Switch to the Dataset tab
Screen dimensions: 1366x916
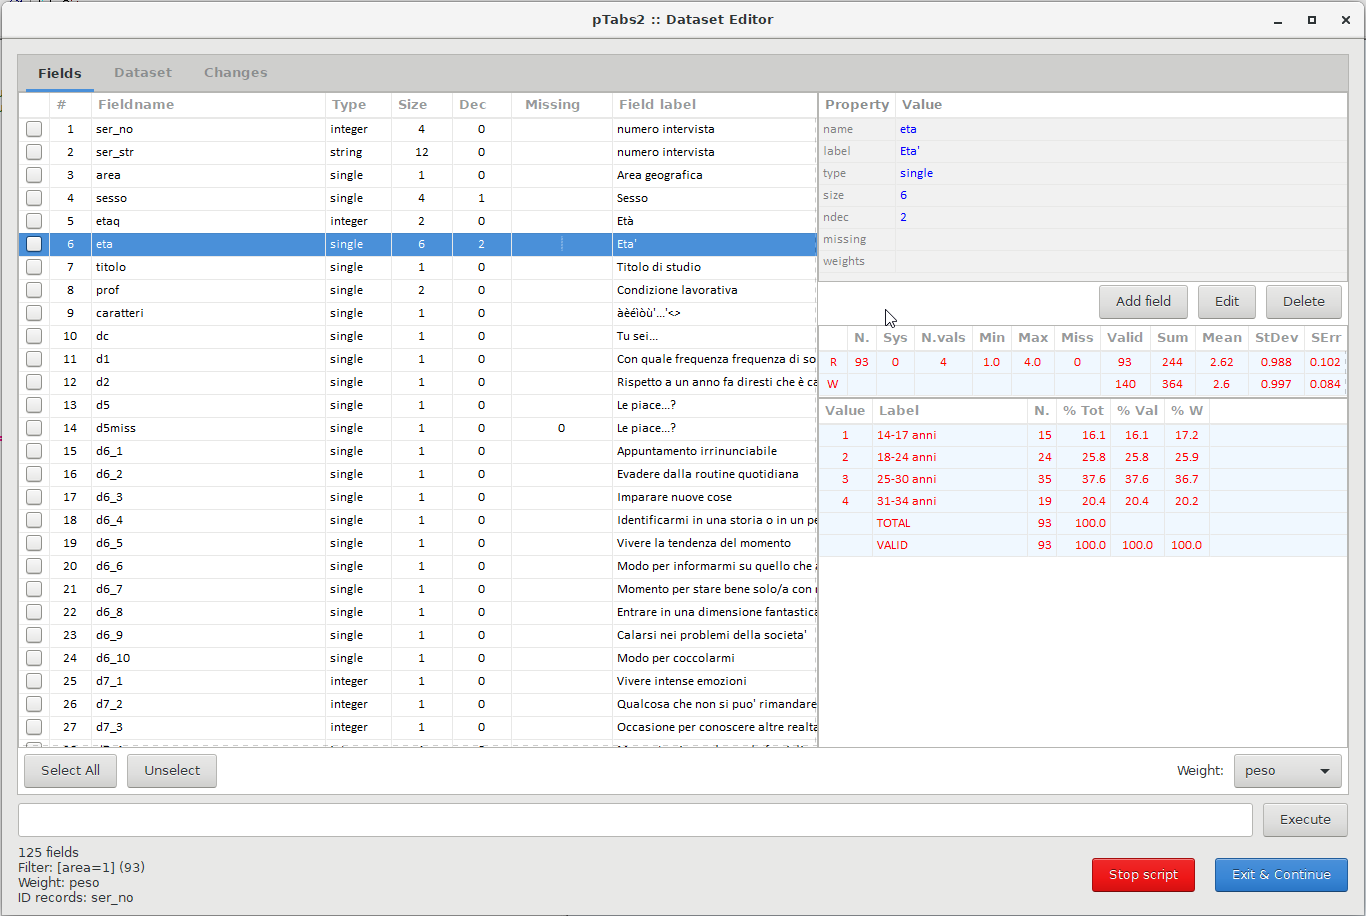click(143, 73)
